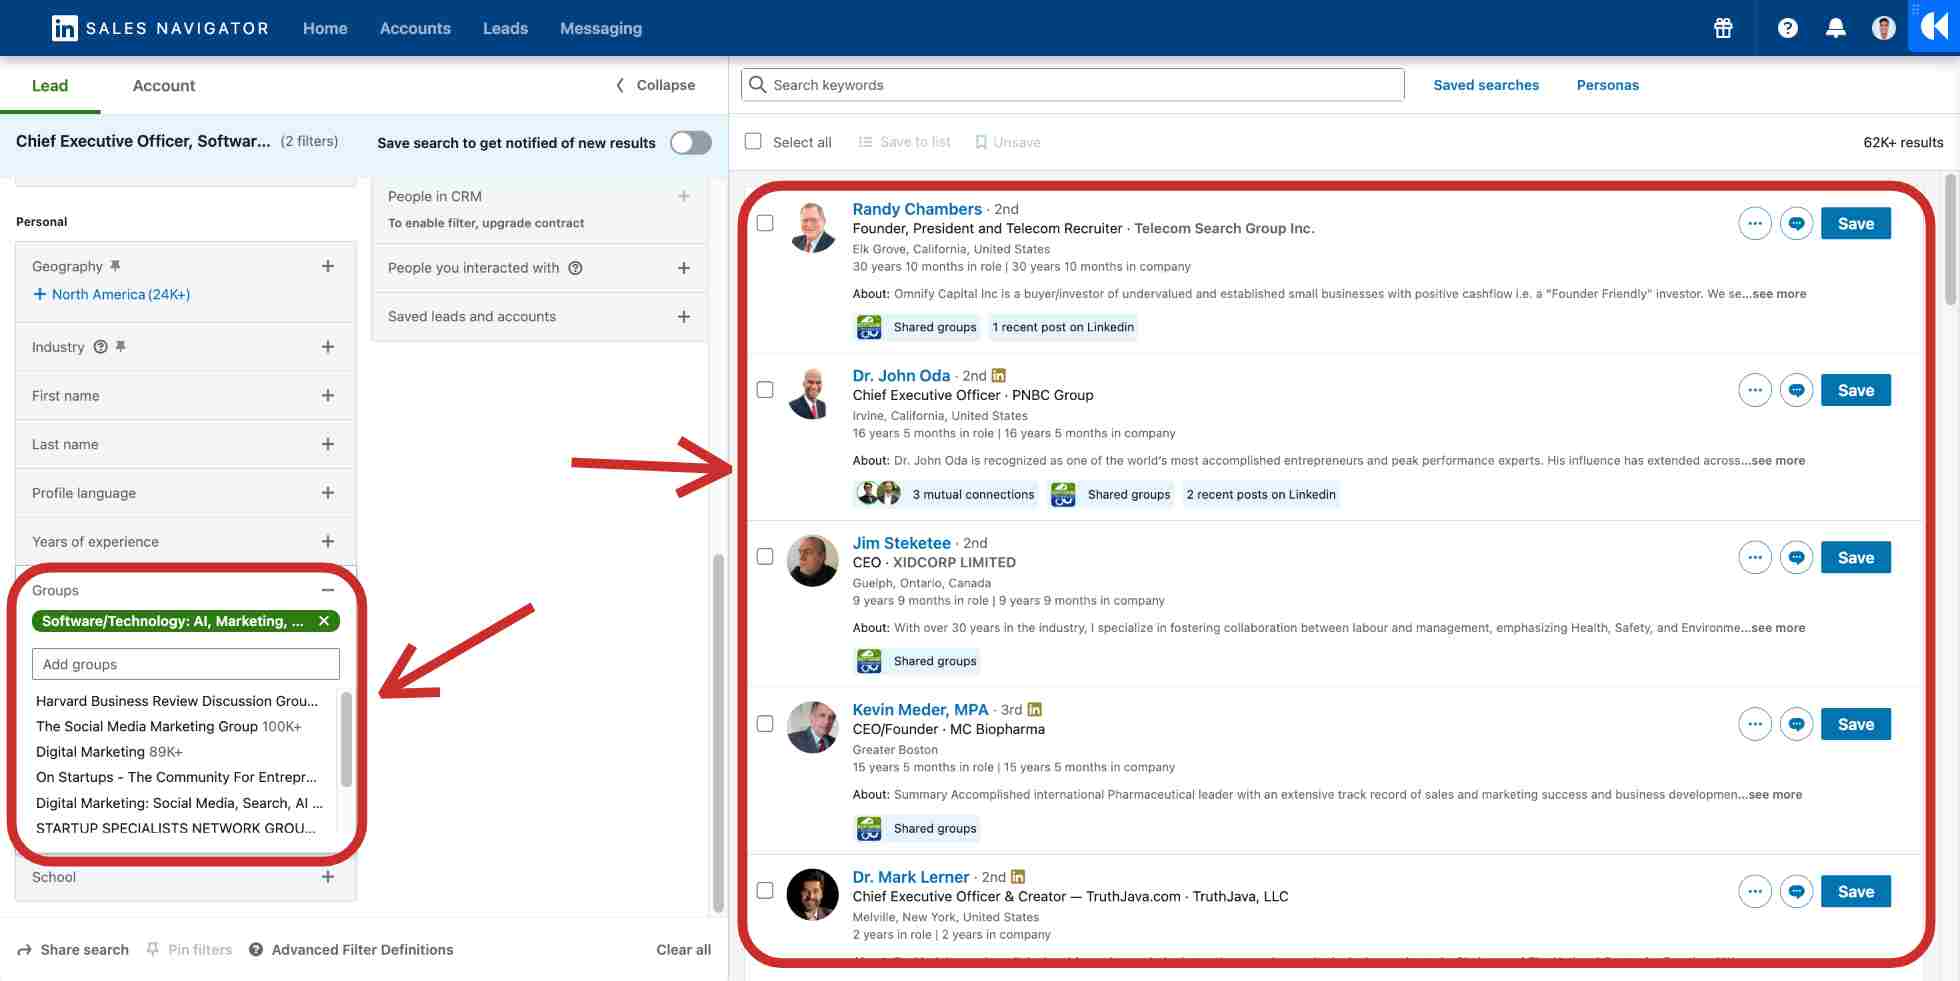Collapse the Groups filter section

click(x=327, y=590)
